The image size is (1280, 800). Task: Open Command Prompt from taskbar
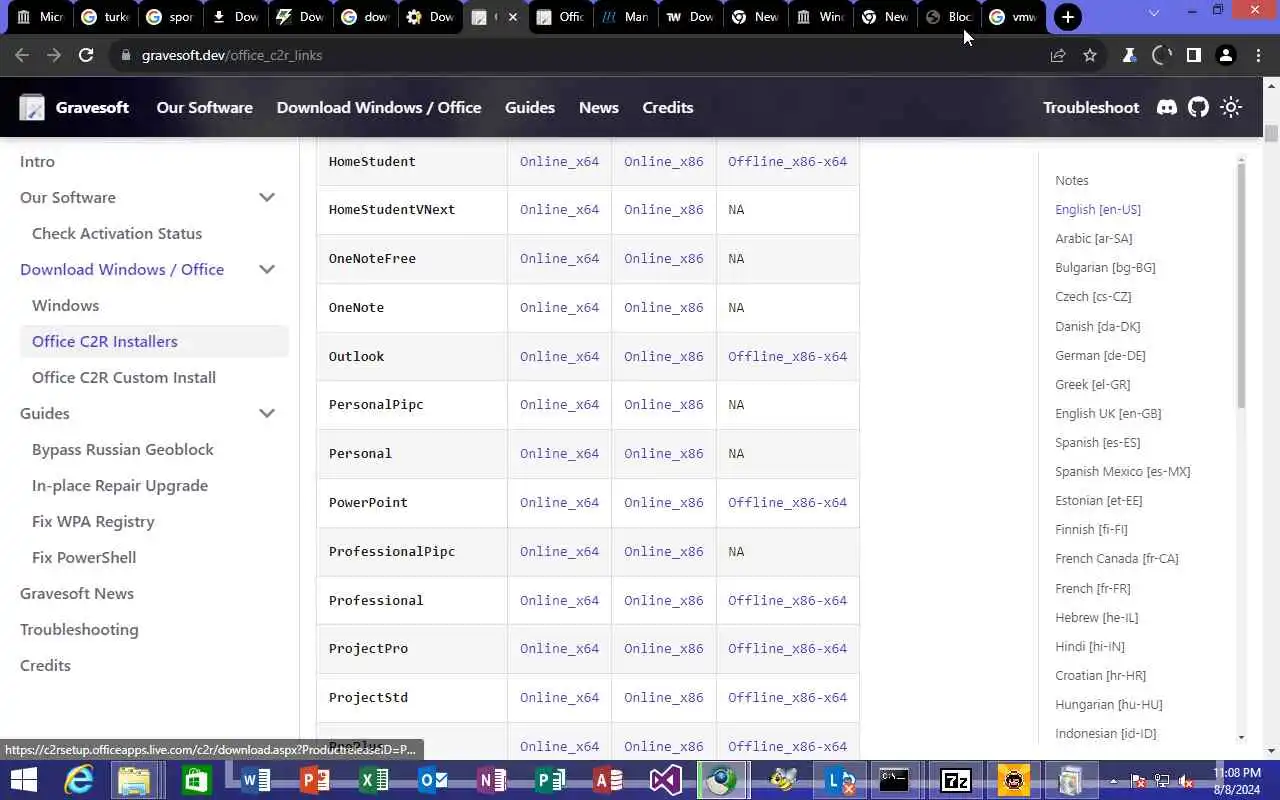coord(893,779)
